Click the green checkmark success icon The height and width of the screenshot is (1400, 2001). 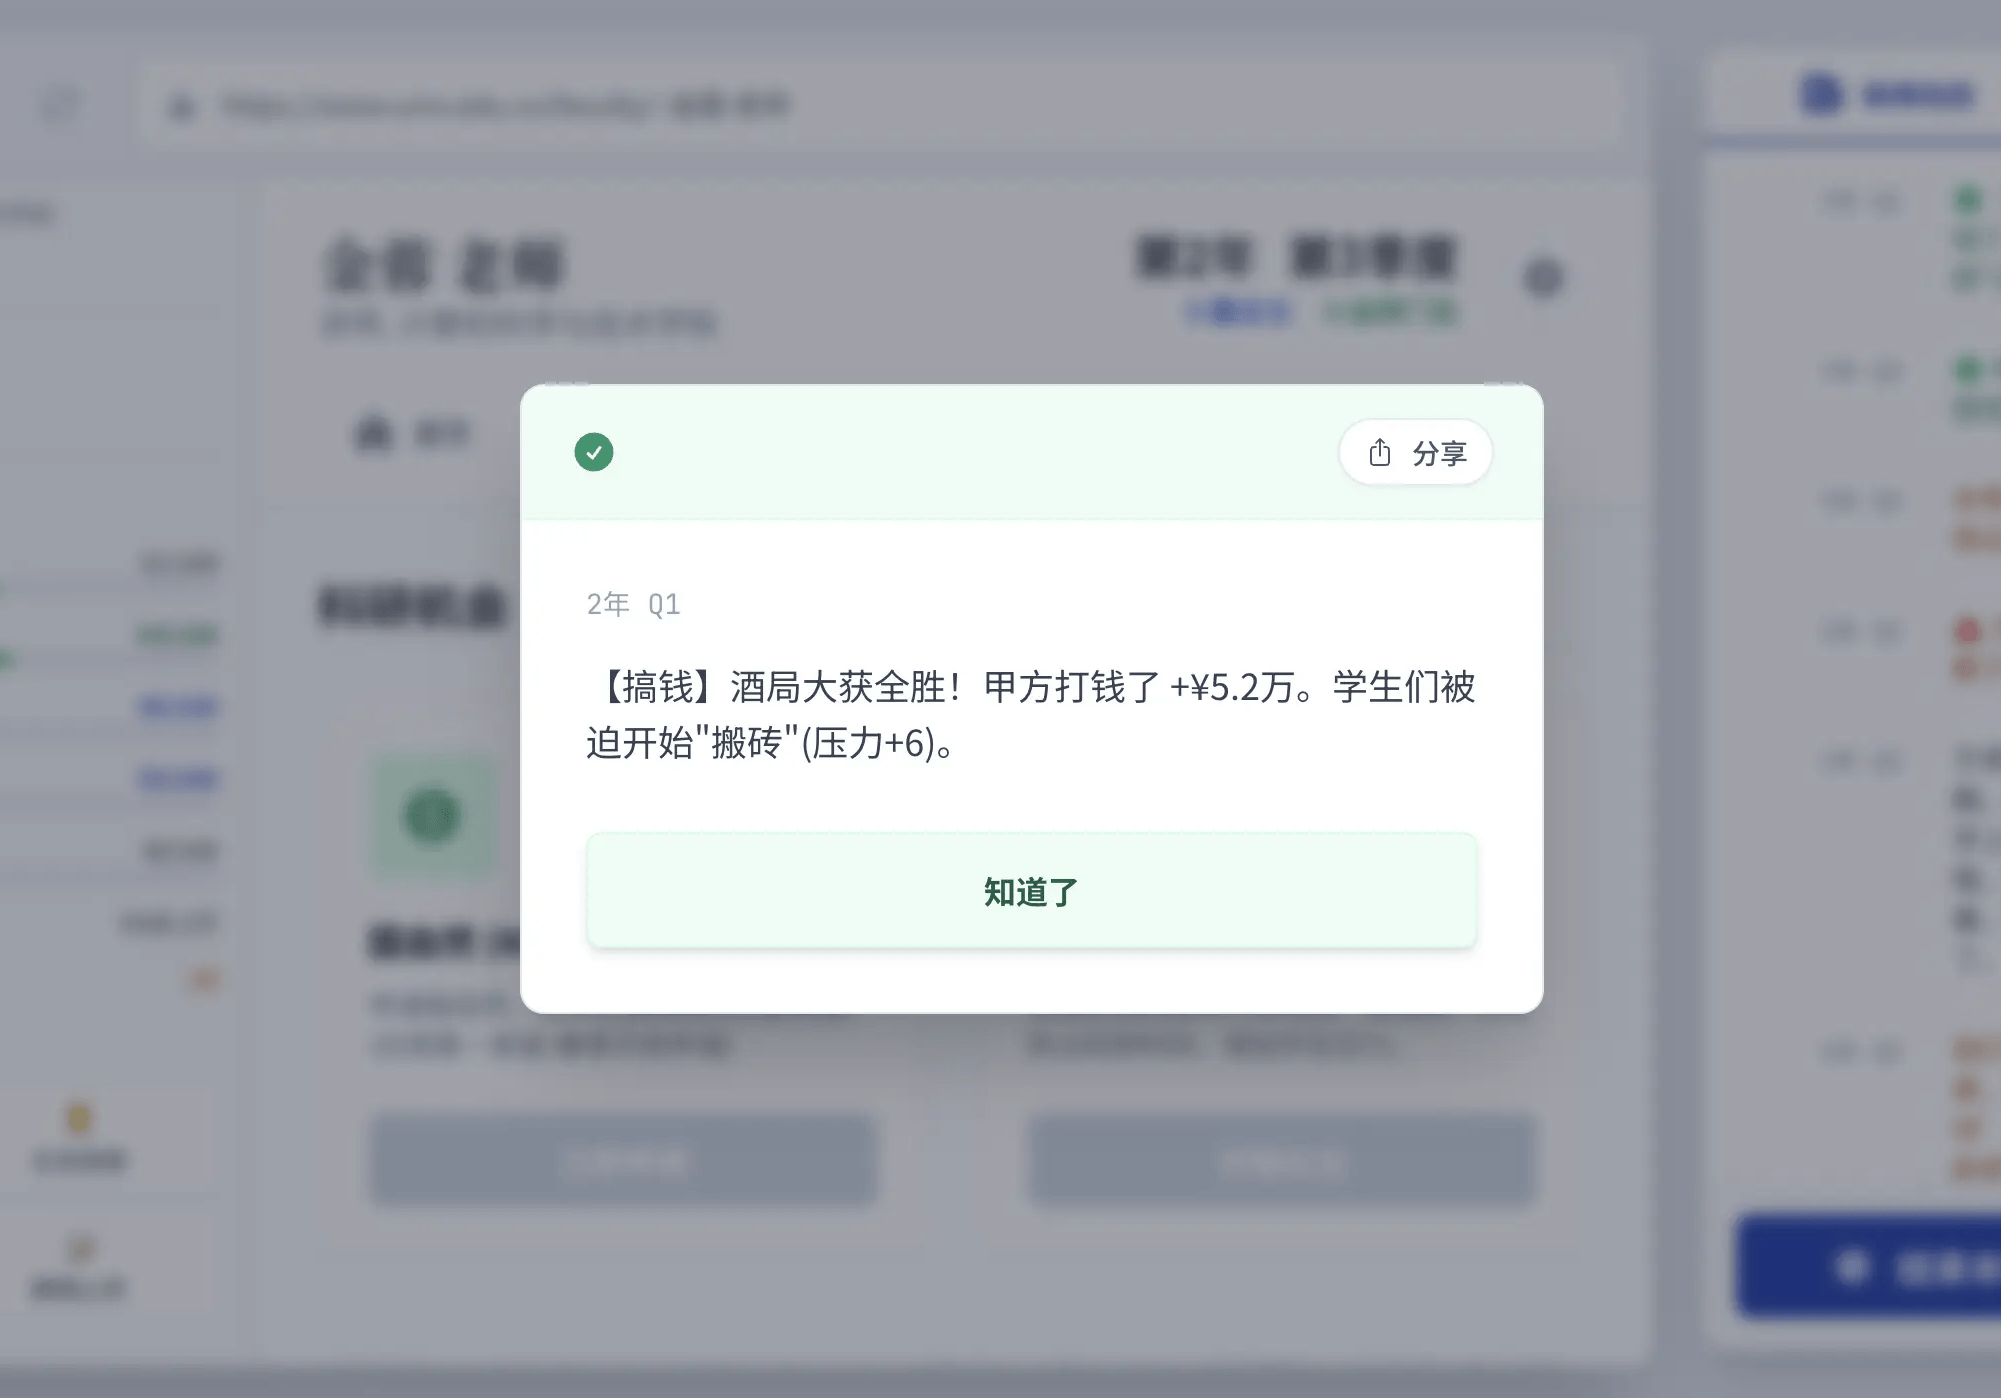(594, 452)
